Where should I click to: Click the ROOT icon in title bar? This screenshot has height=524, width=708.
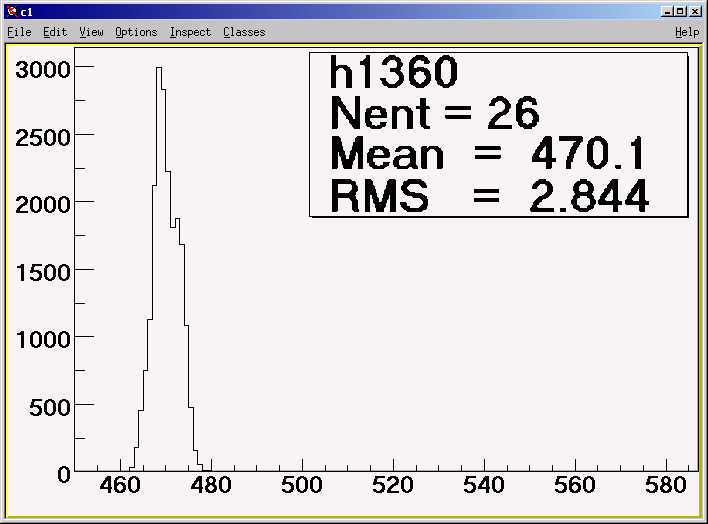click(13, 12)
